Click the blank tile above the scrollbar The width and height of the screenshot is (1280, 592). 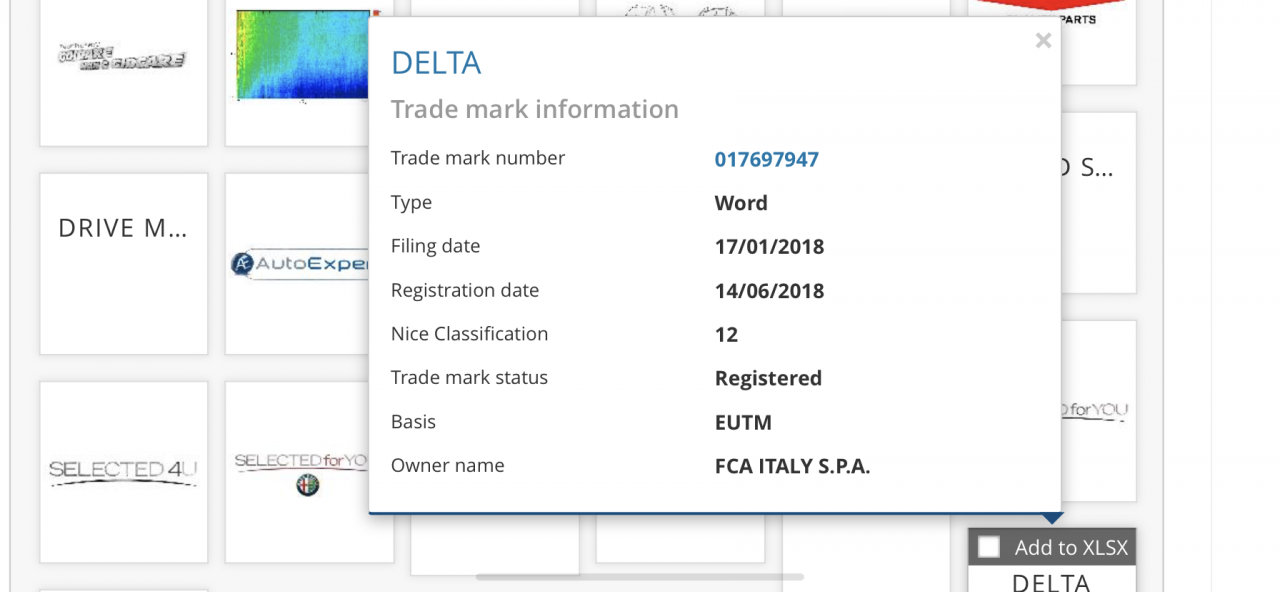(x=495, y=545)
